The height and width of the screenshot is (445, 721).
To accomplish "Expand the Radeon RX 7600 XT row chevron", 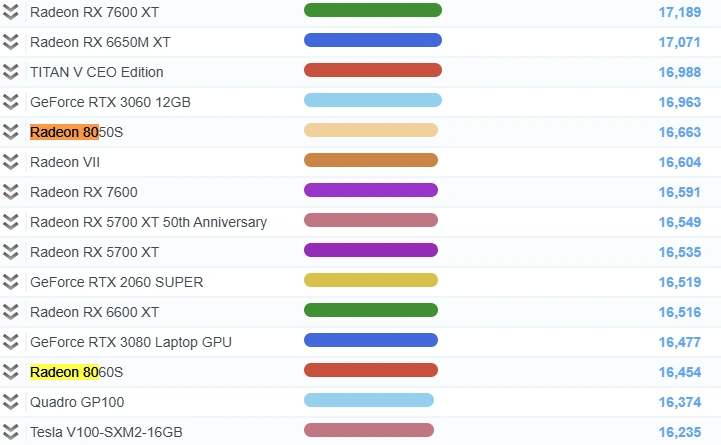I will click(x=11, y=12).
